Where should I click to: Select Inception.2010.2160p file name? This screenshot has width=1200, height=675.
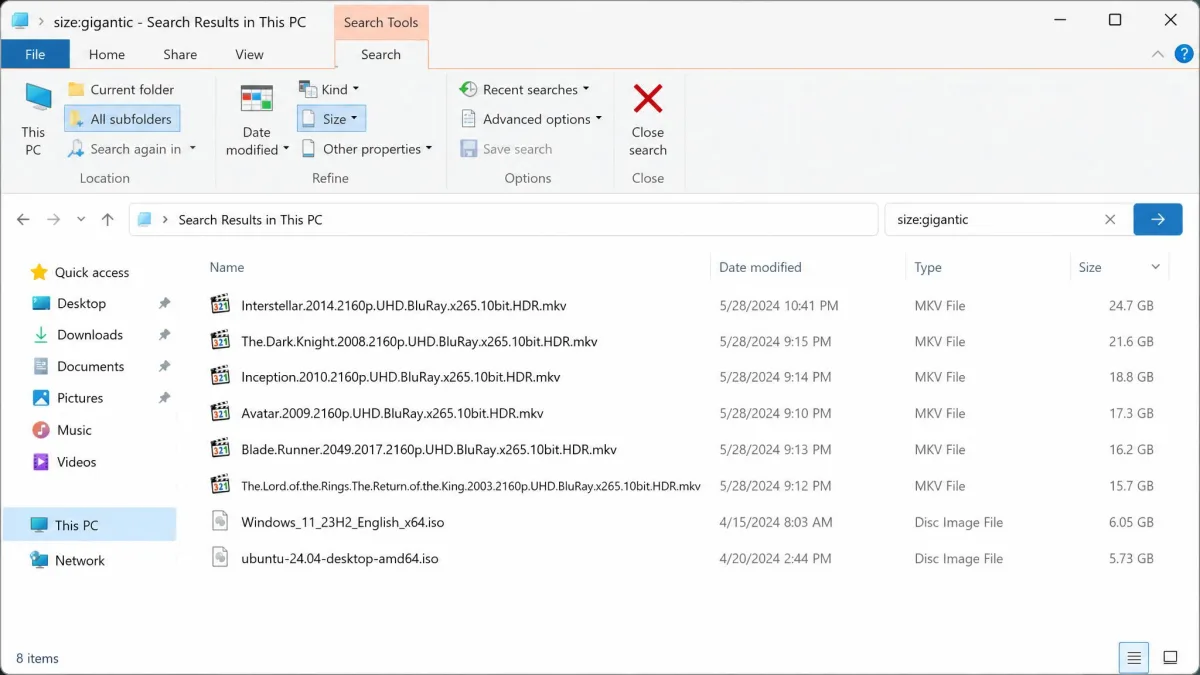401,377
